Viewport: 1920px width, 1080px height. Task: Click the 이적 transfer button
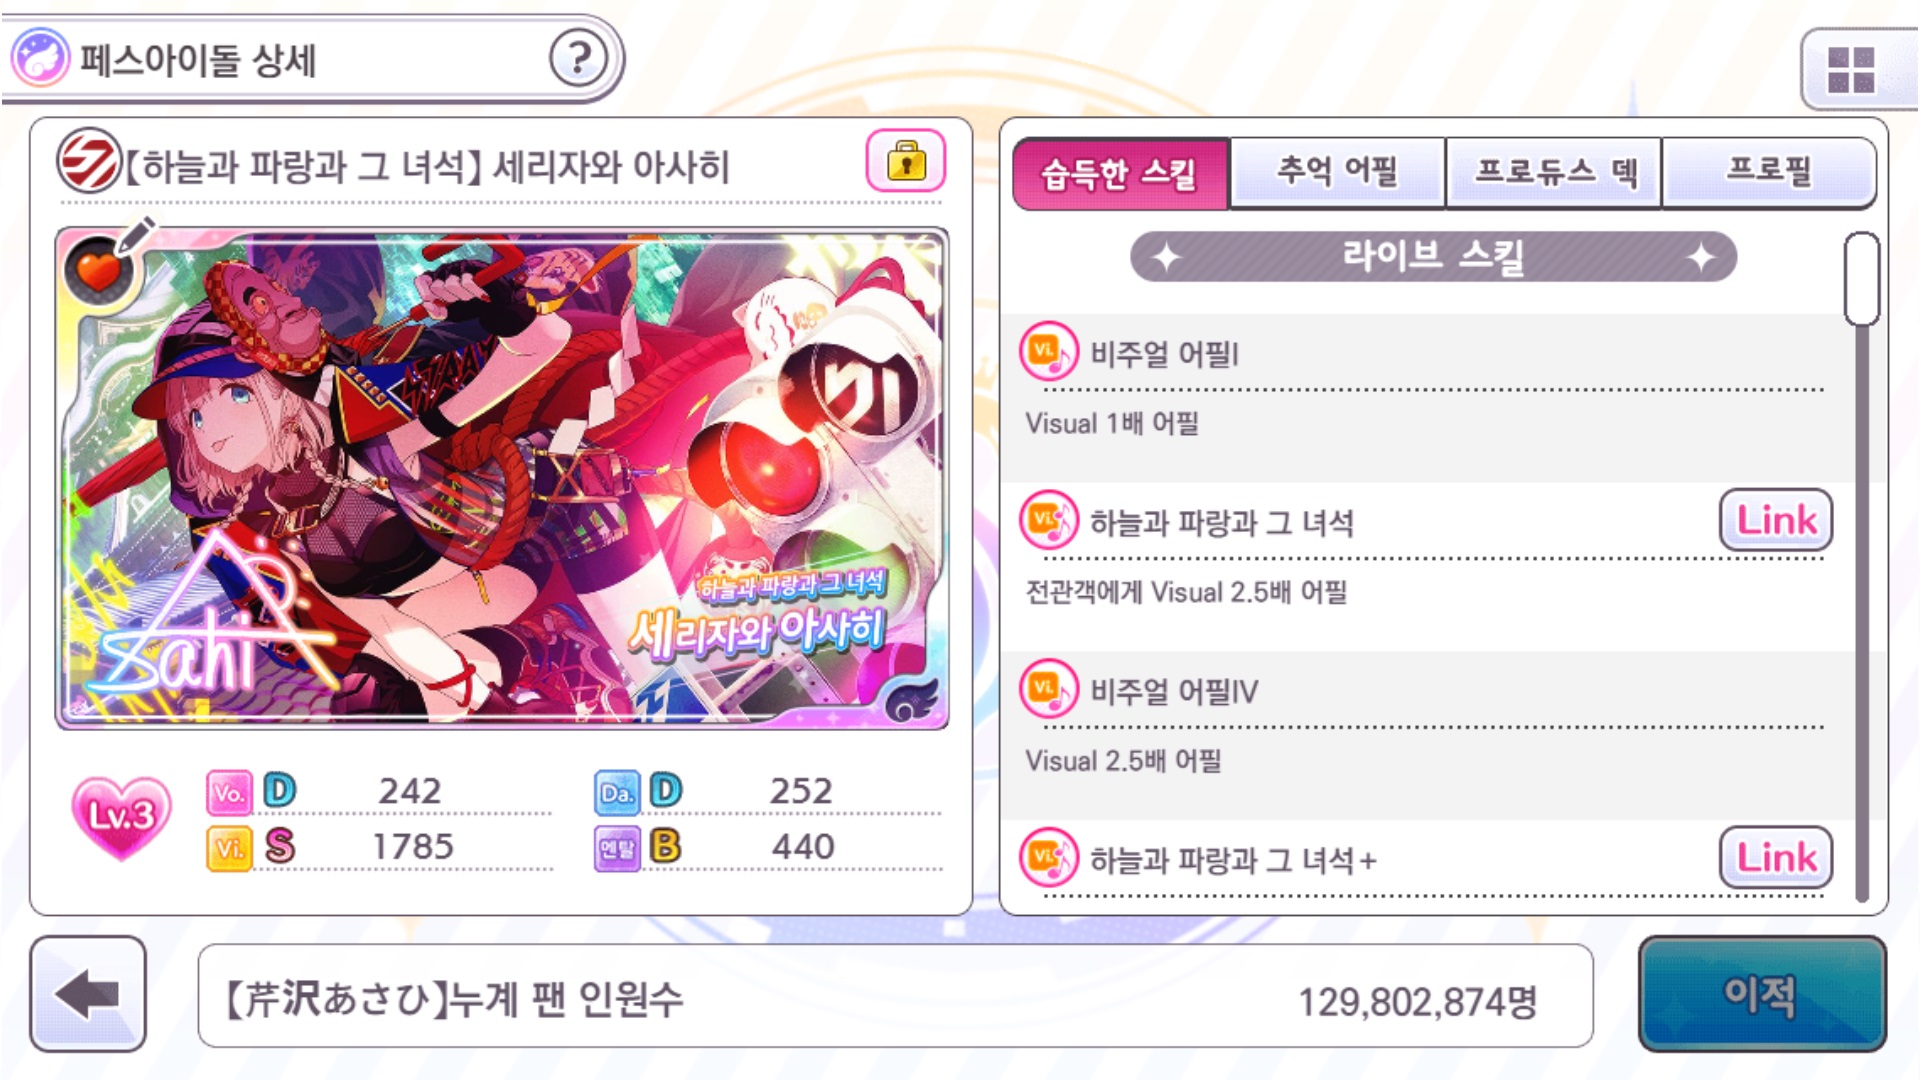pyautogui.click(x=1762, y=994)
